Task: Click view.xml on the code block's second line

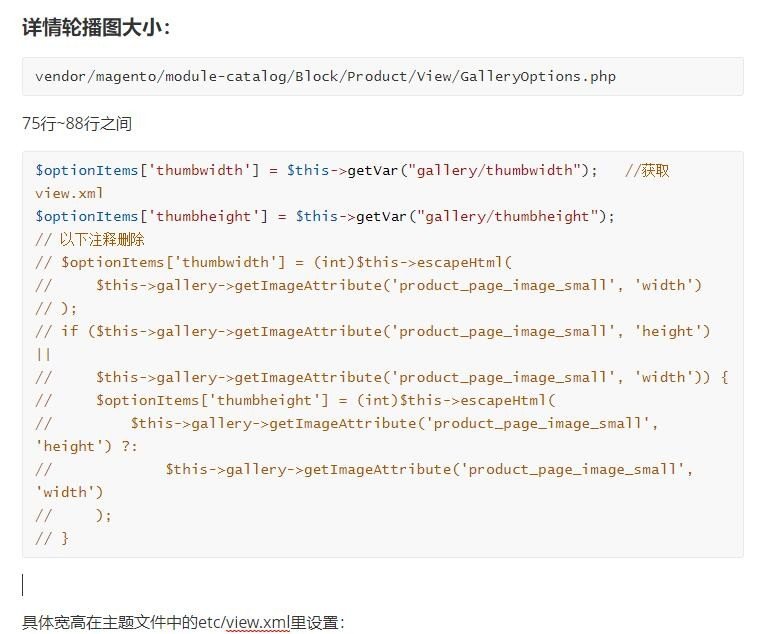Action: click(x=69, y=193)
